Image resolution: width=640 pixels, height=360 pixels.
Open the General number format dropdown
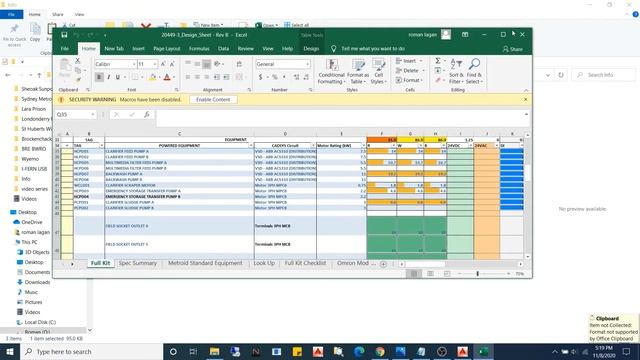(307, 64)
